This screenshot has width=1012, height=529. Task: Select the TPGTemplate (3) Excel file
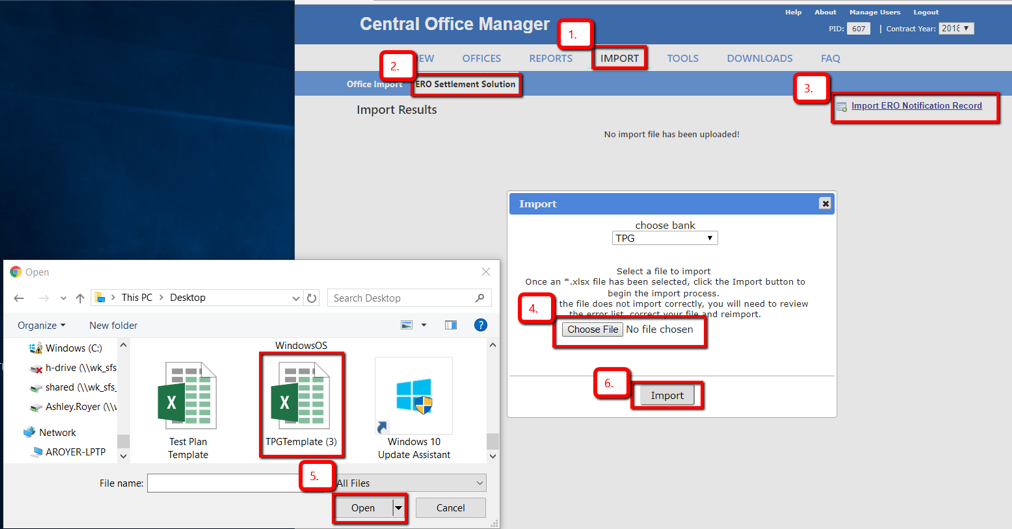(301, 405)
